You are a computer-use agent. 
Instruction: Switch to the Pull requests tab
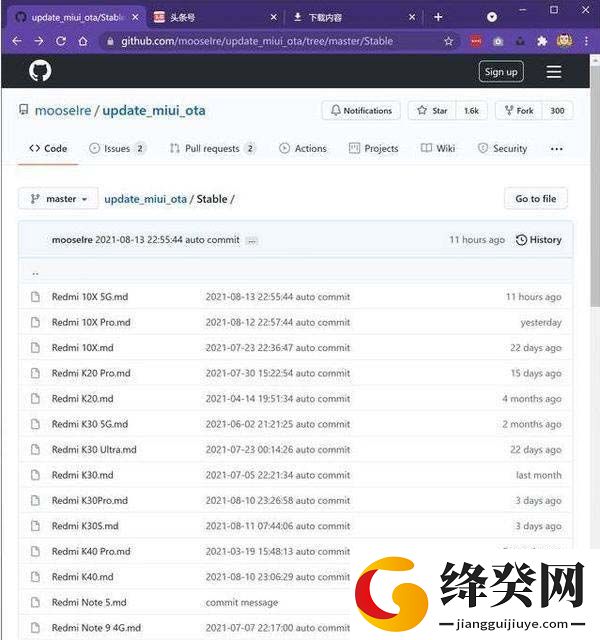point(213,149)
